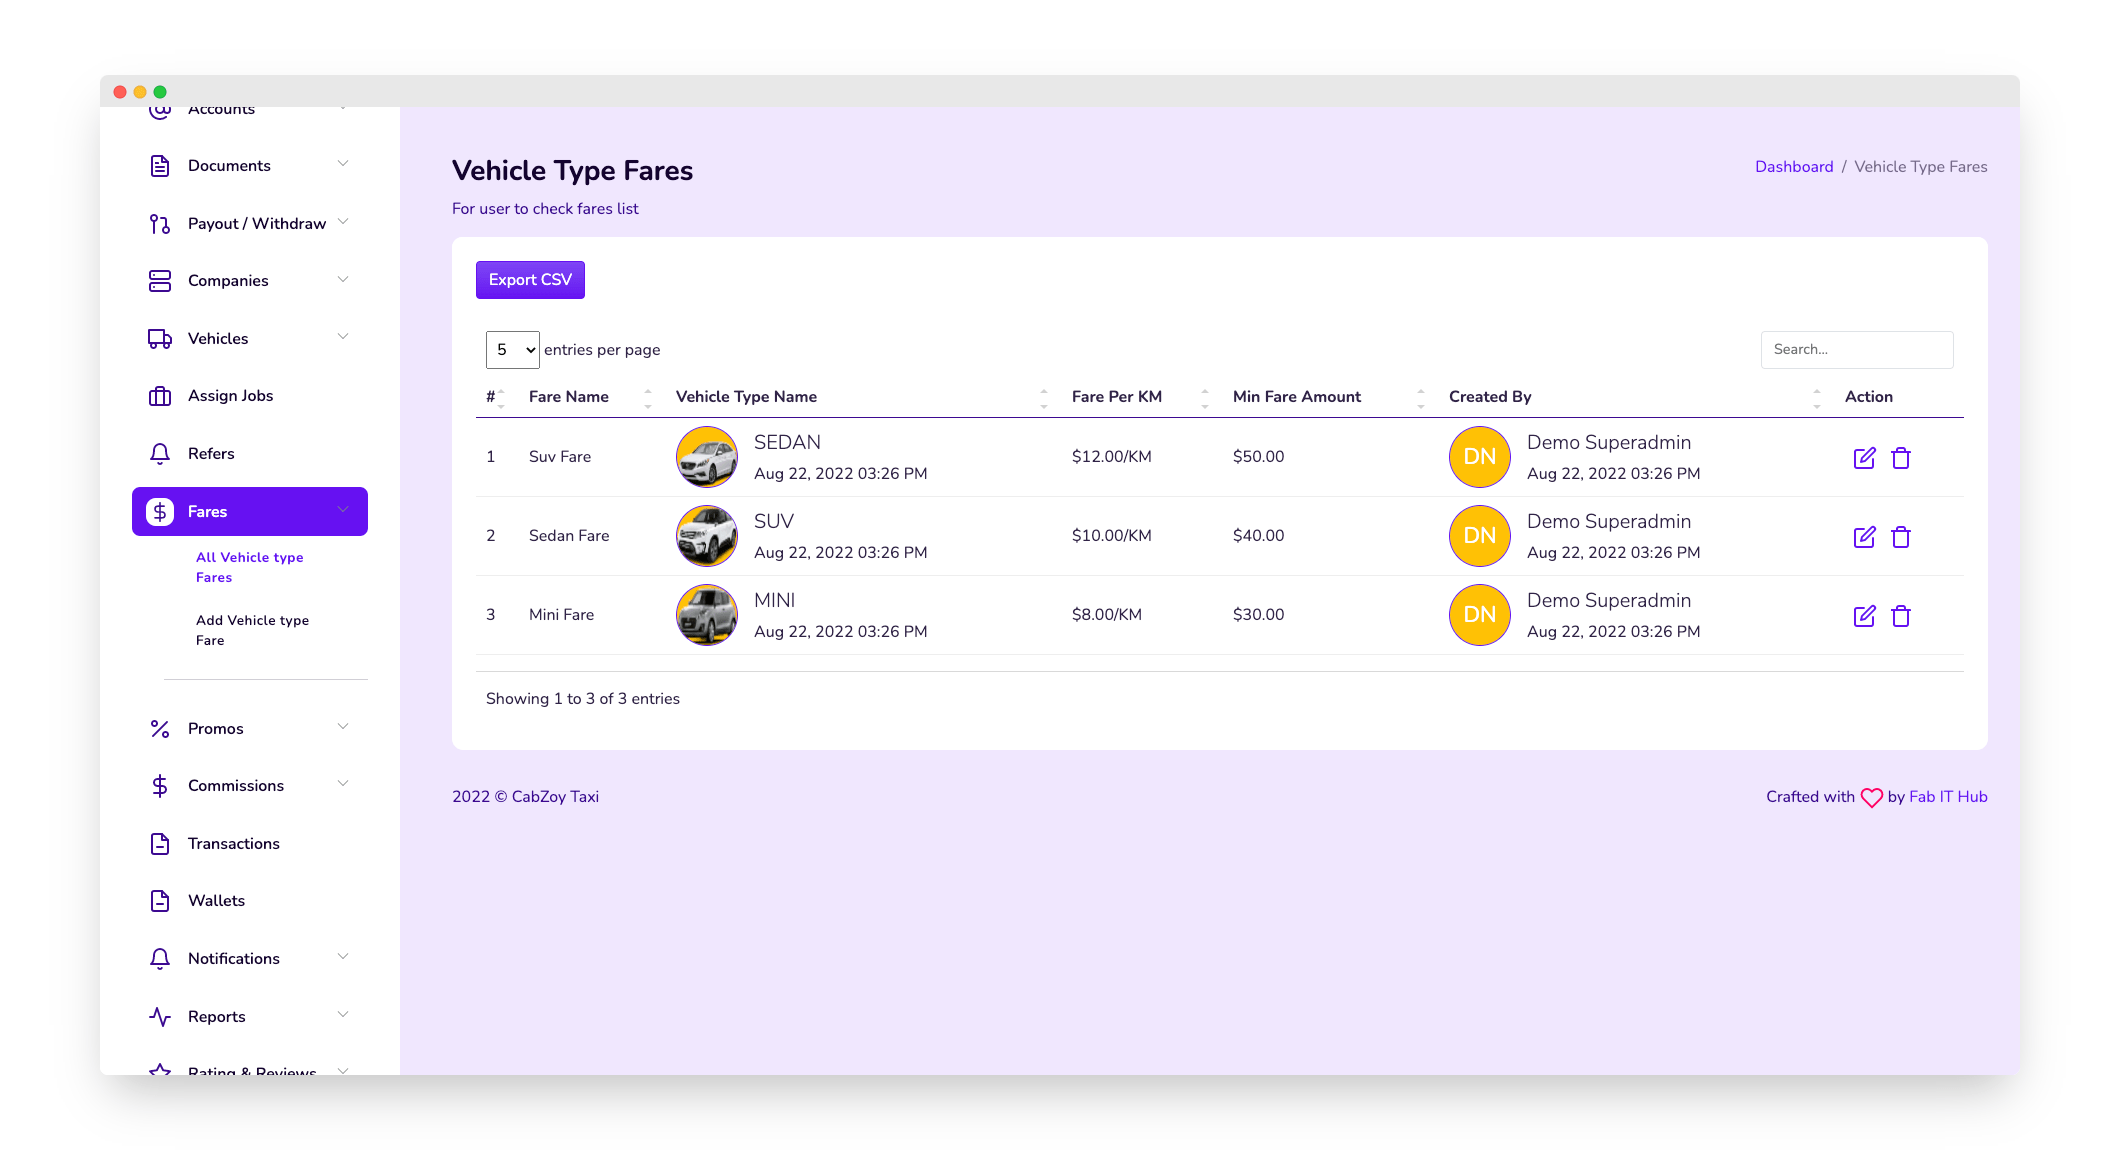
Task: Sort table by Created By column
Action: click(x=1635, y=397)
